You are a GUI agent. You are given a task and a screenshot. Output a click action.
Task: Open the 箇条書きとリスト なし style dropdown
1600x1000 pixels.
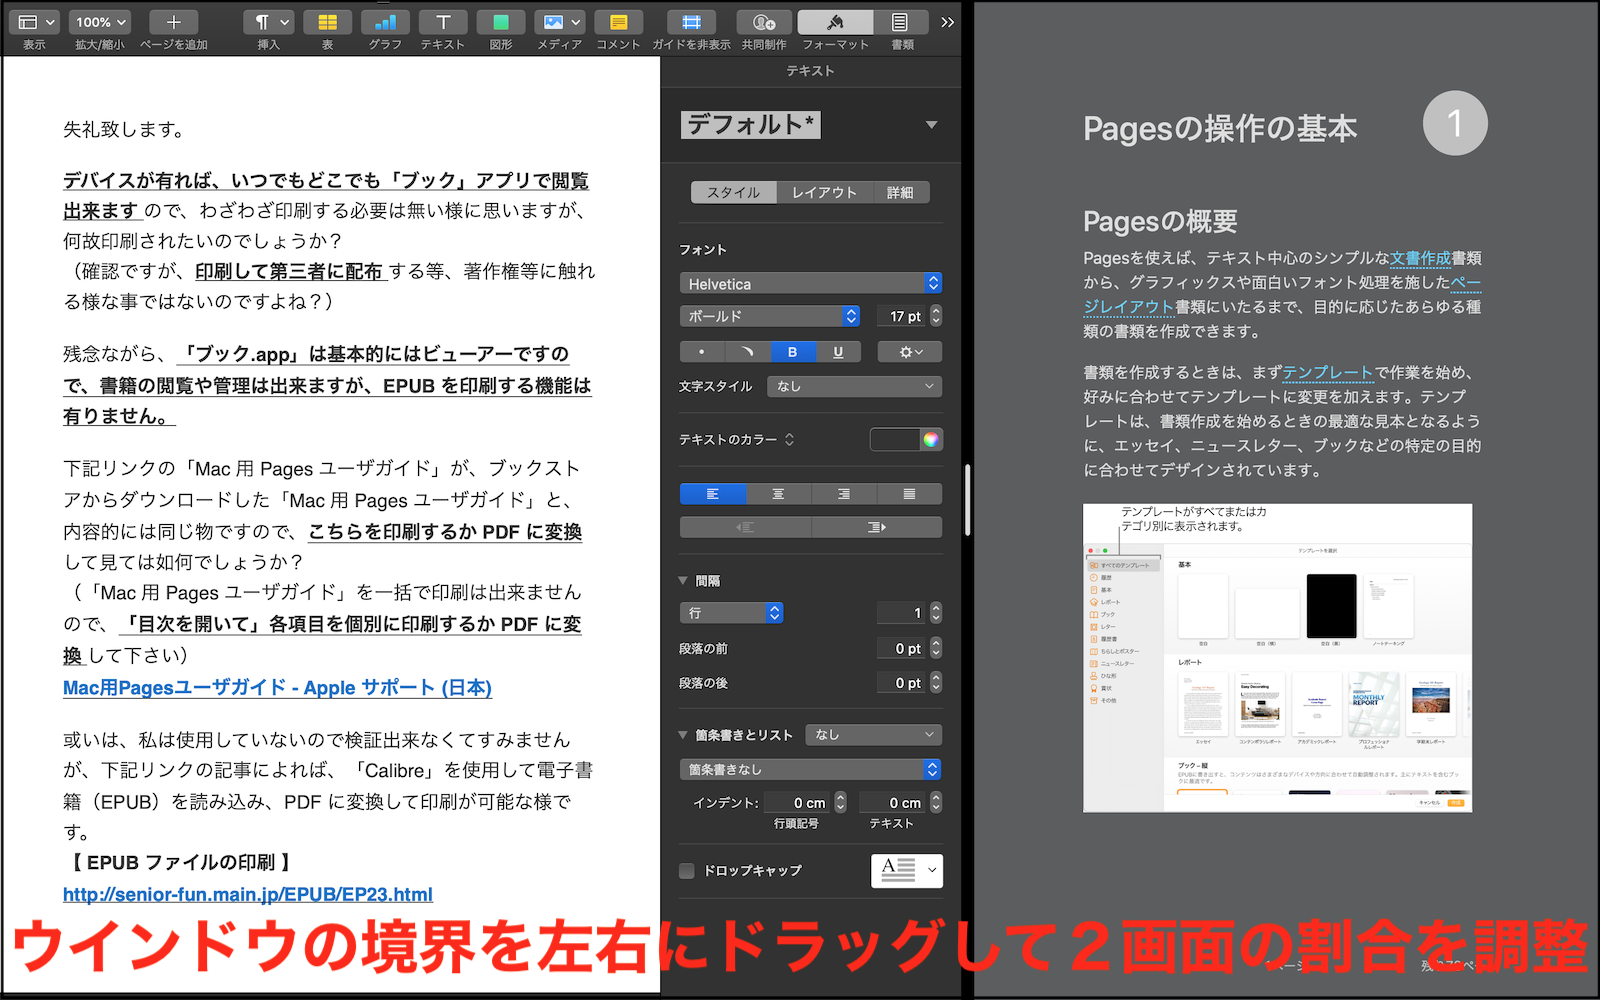coord(873,735)
